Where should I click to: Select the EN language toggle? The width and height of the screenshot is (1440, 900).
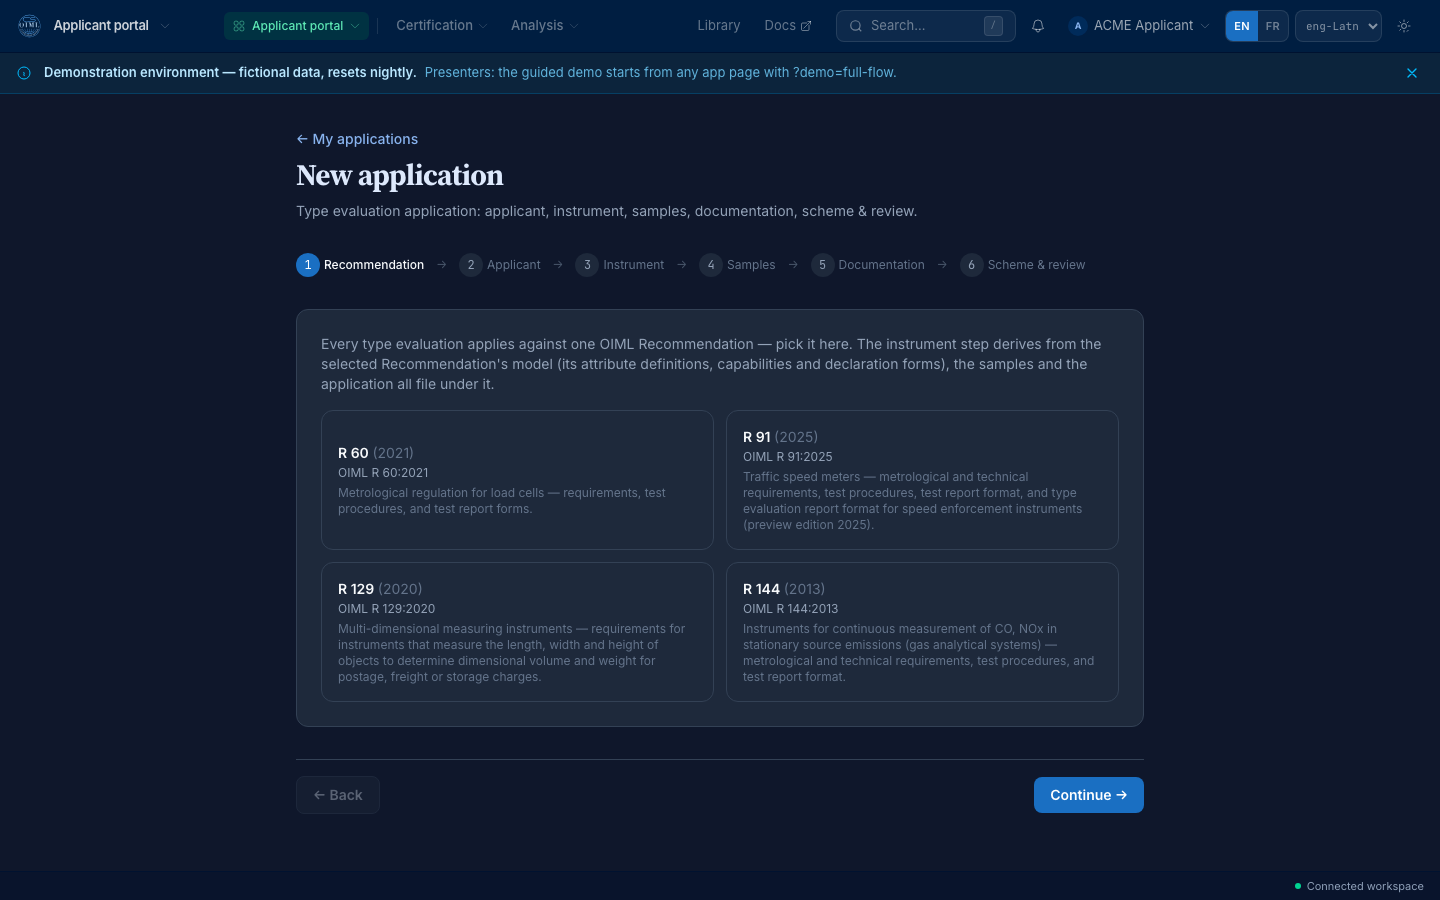[x=1242, y=26]
